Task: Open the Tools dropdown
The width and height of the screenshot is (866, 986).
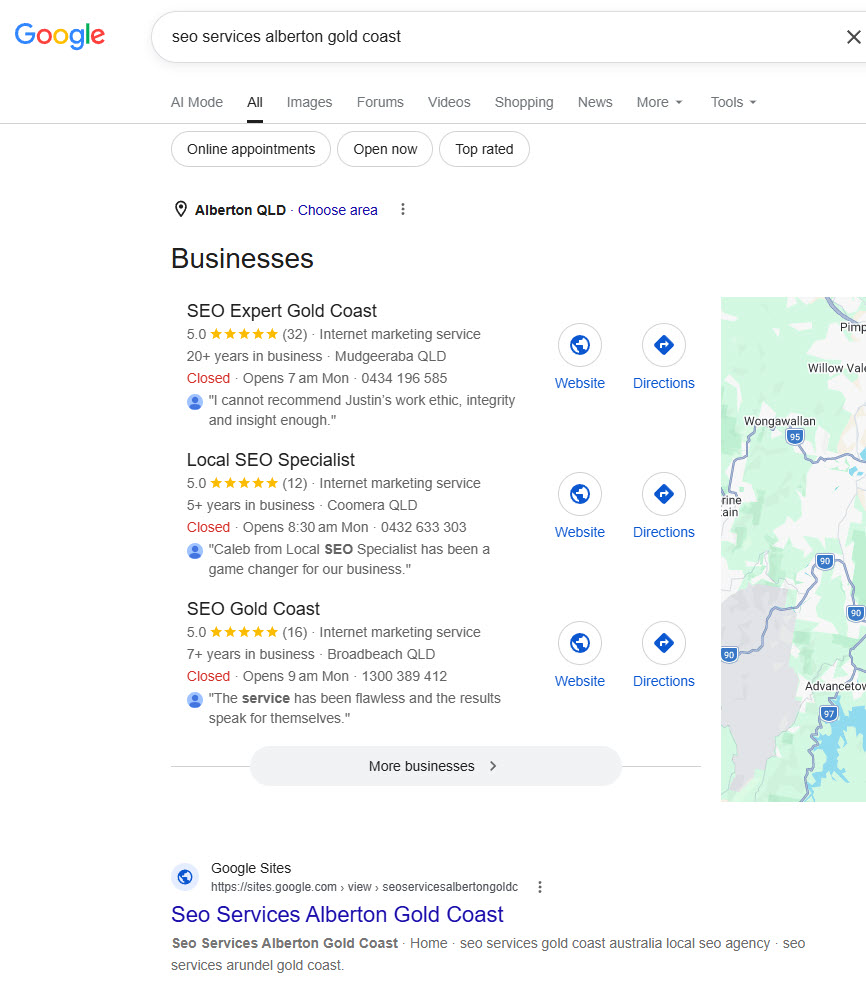Action: (733, 102)
